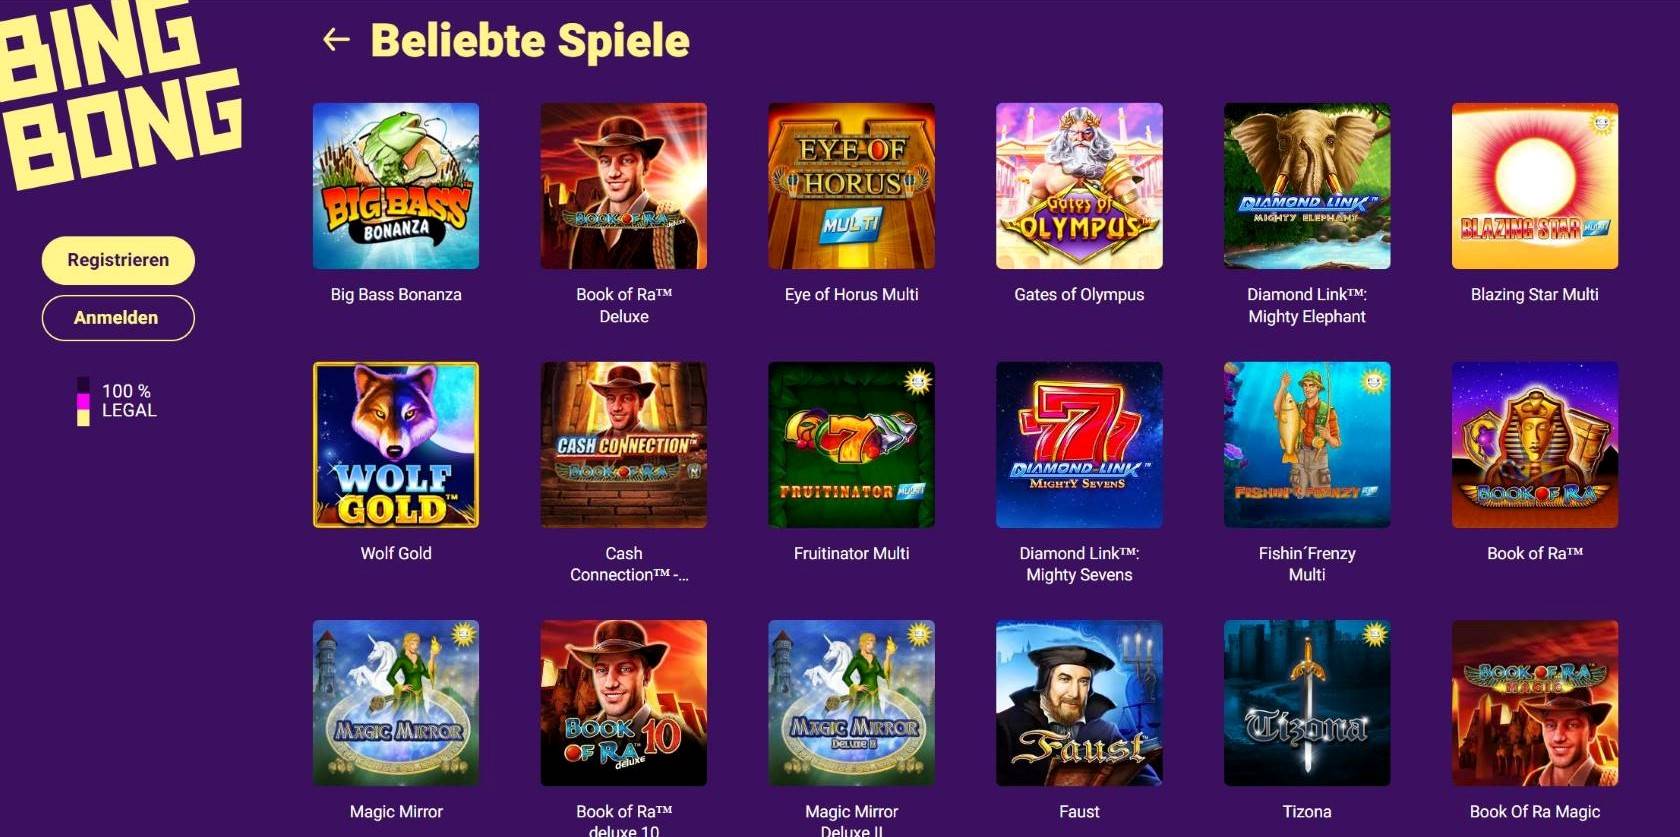Open the Fishin' Frenzy Multi thumbnail

1307,445
